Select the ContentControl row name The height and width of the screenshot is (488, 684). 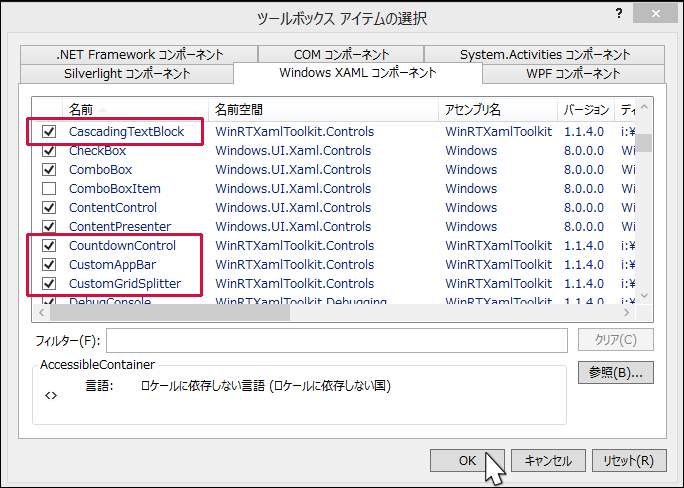(113, 208)
